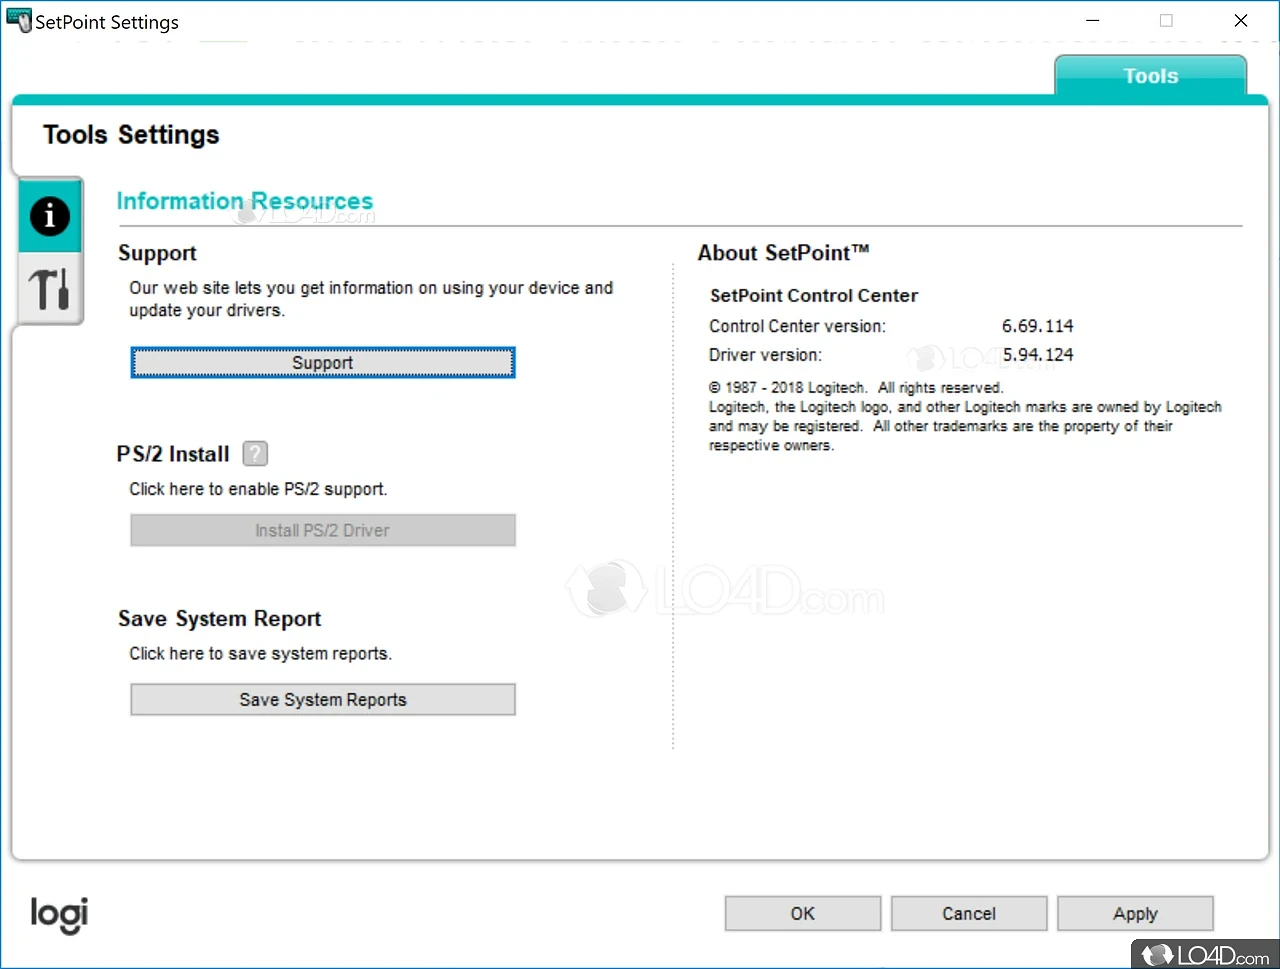
Task: Open the tools wrench sidebar tab icon
Action: pos(49,289)
